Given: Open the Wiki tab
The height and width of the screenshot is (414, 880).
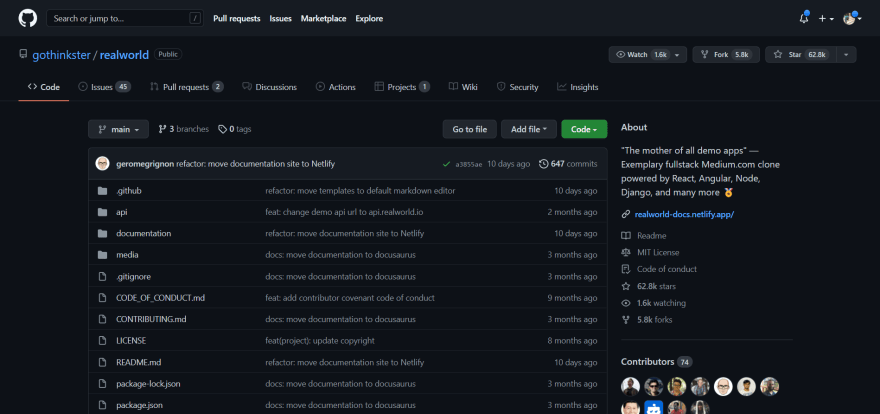Looking at the screenshot, I should [x=463, y=87].
